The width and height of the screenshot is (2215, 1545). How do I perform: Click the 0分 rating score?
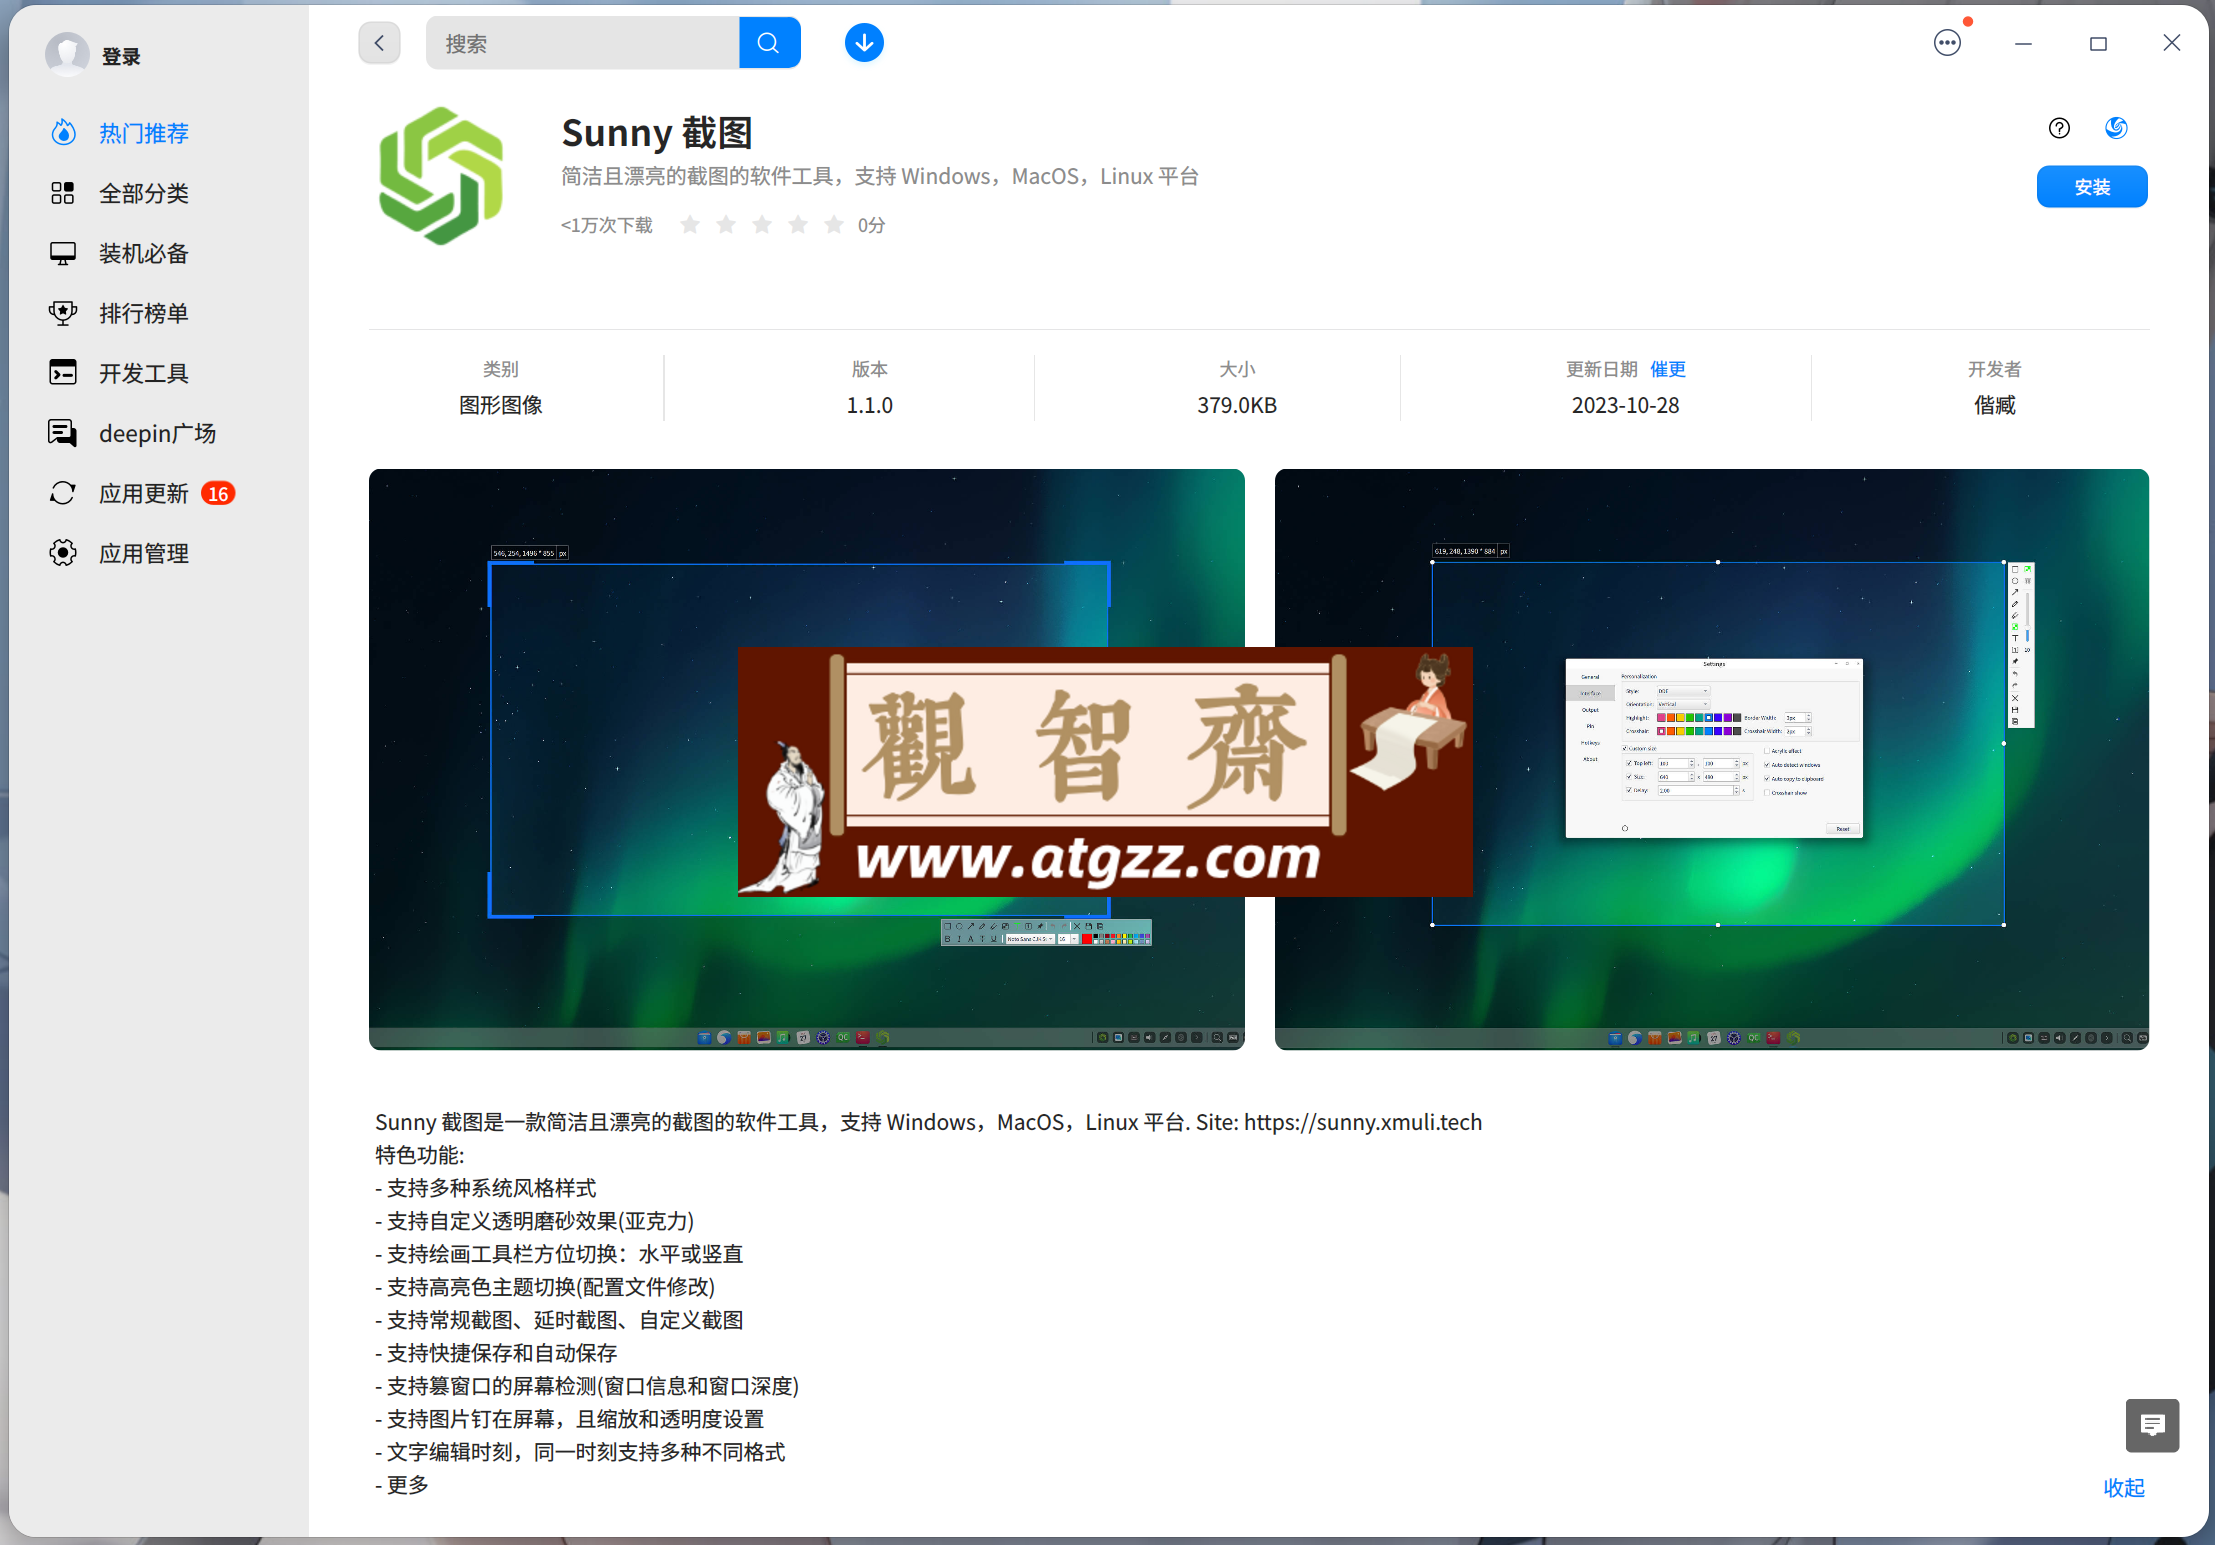click(872, 225)
